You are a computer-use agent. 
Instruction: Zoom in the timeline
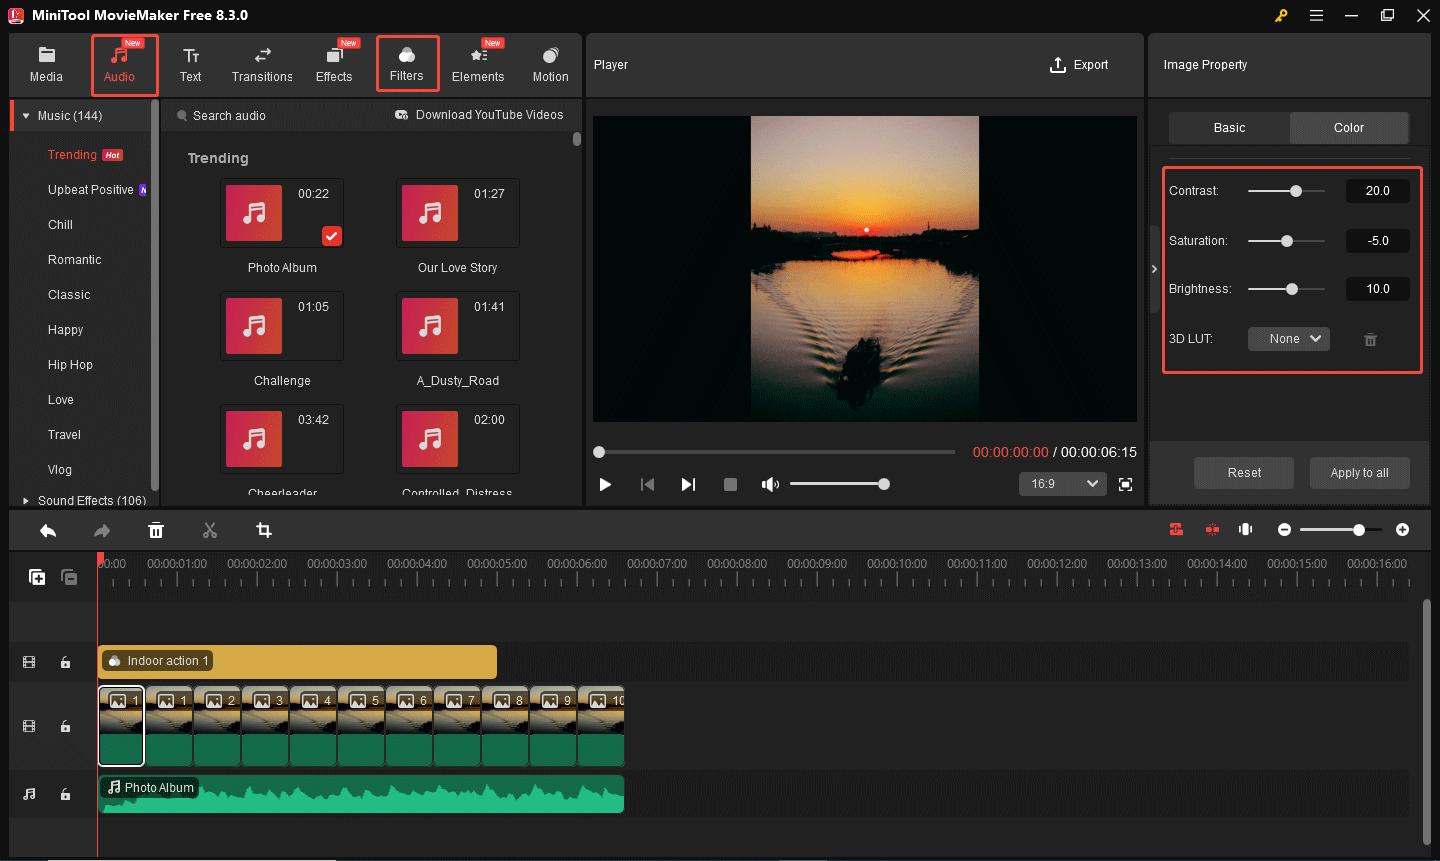[1403, 530]
